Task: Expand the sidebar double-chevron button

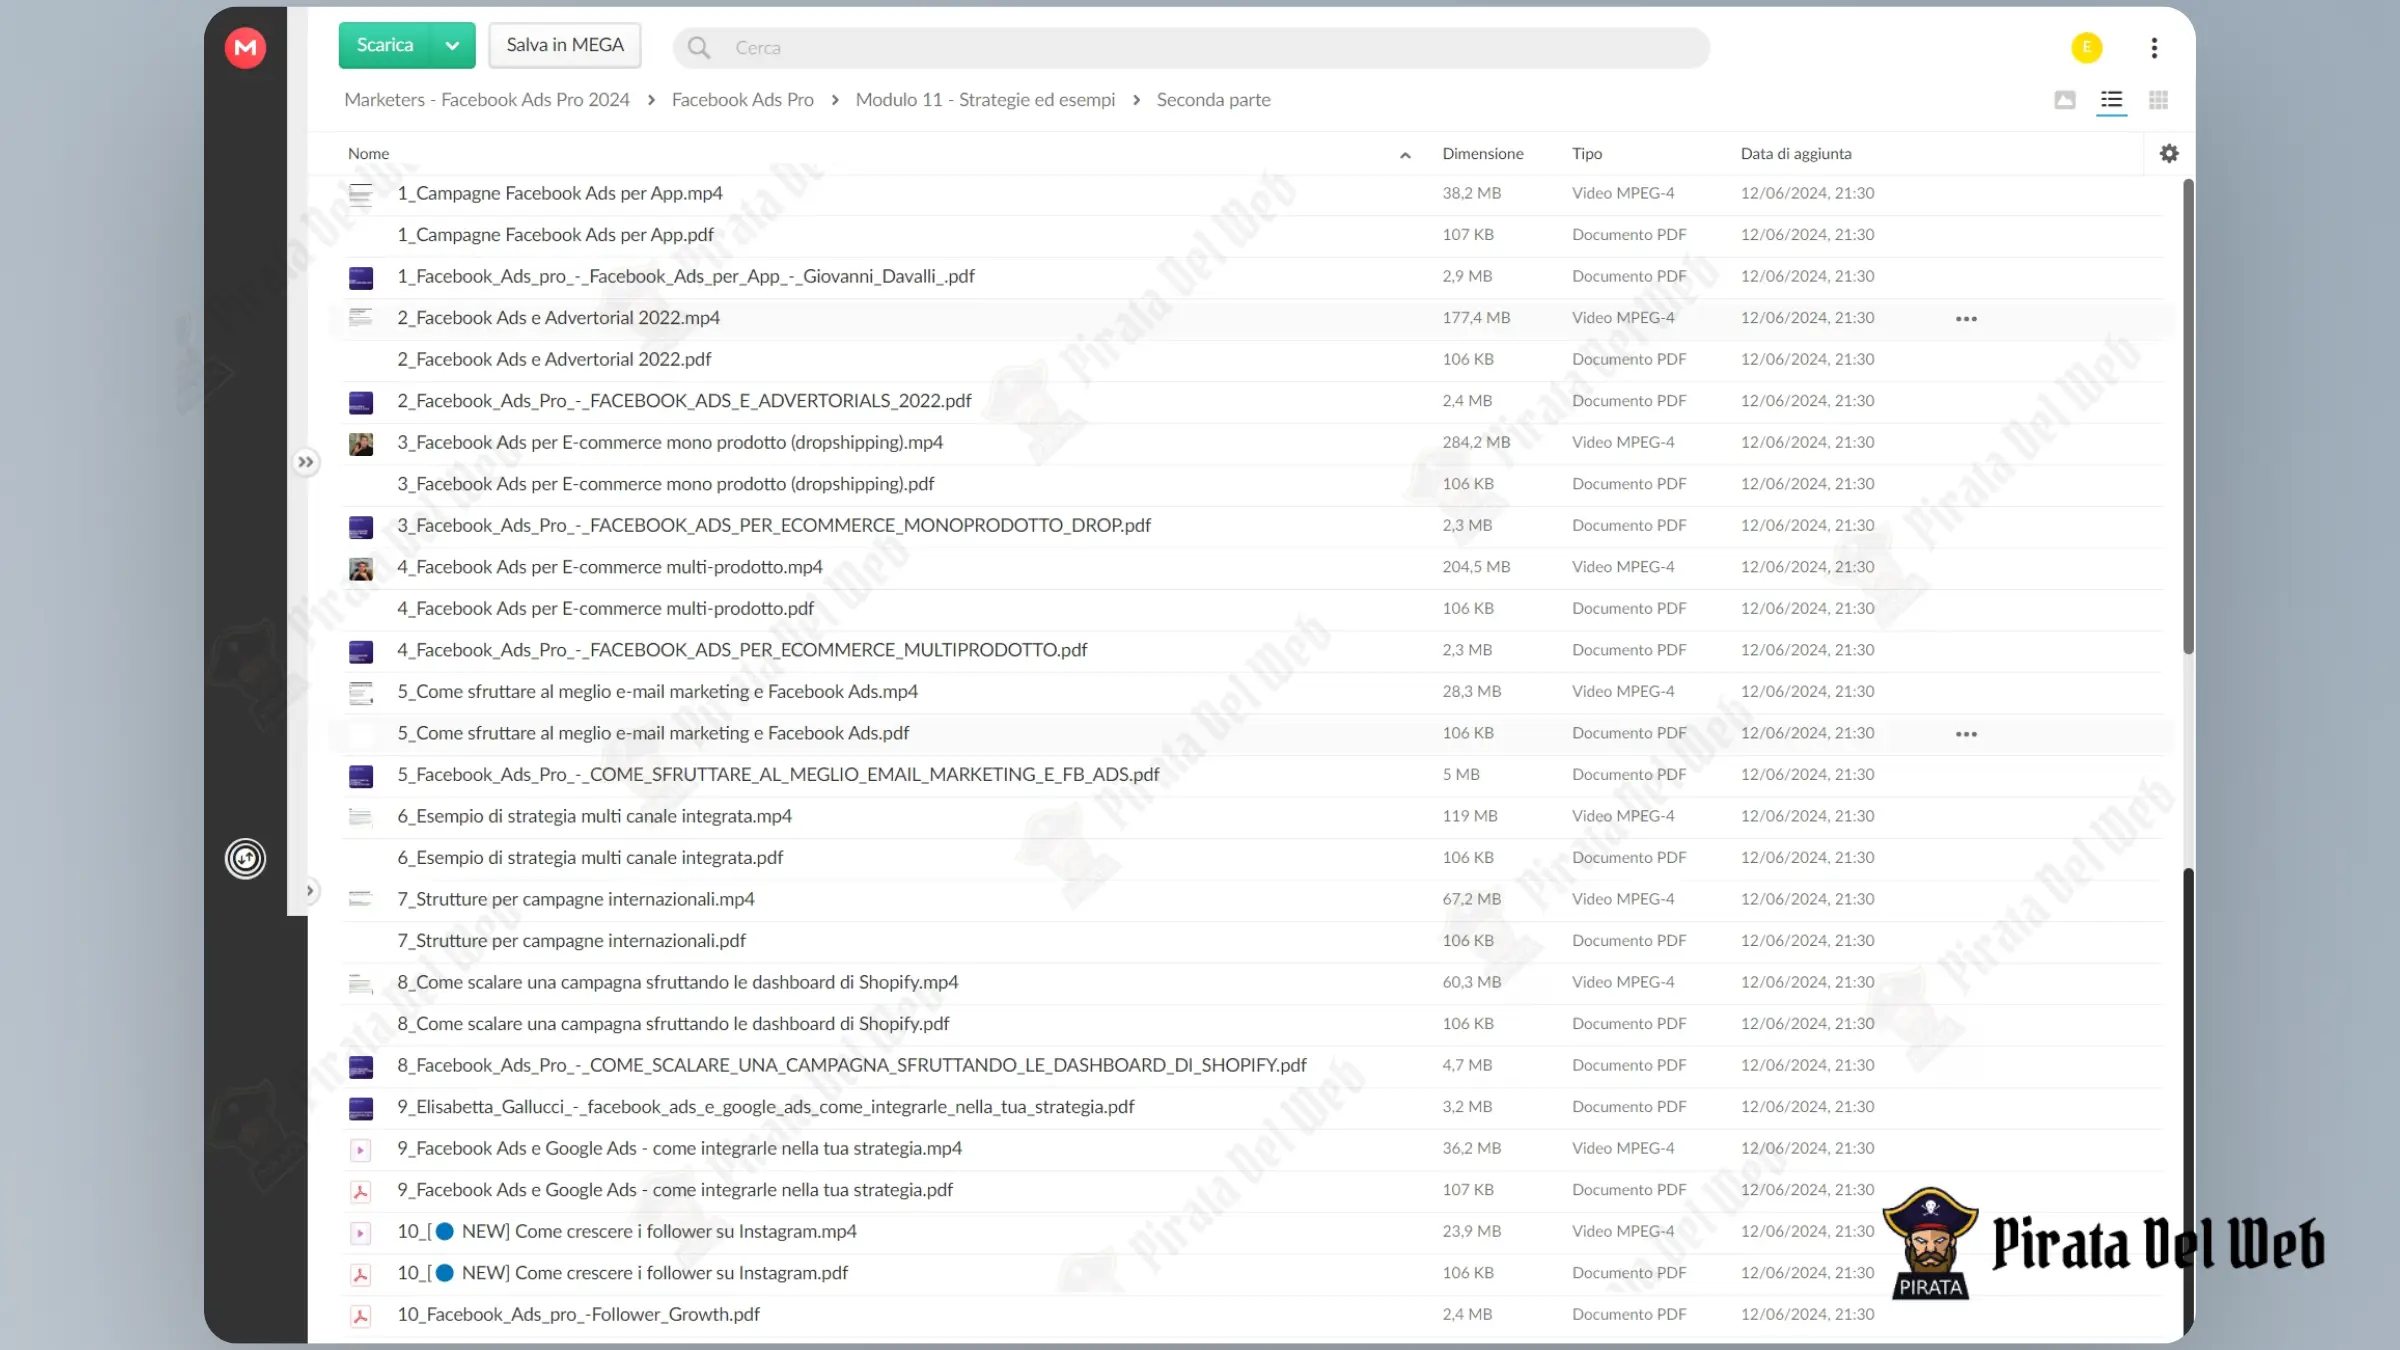Action: (x=305, y=462)
